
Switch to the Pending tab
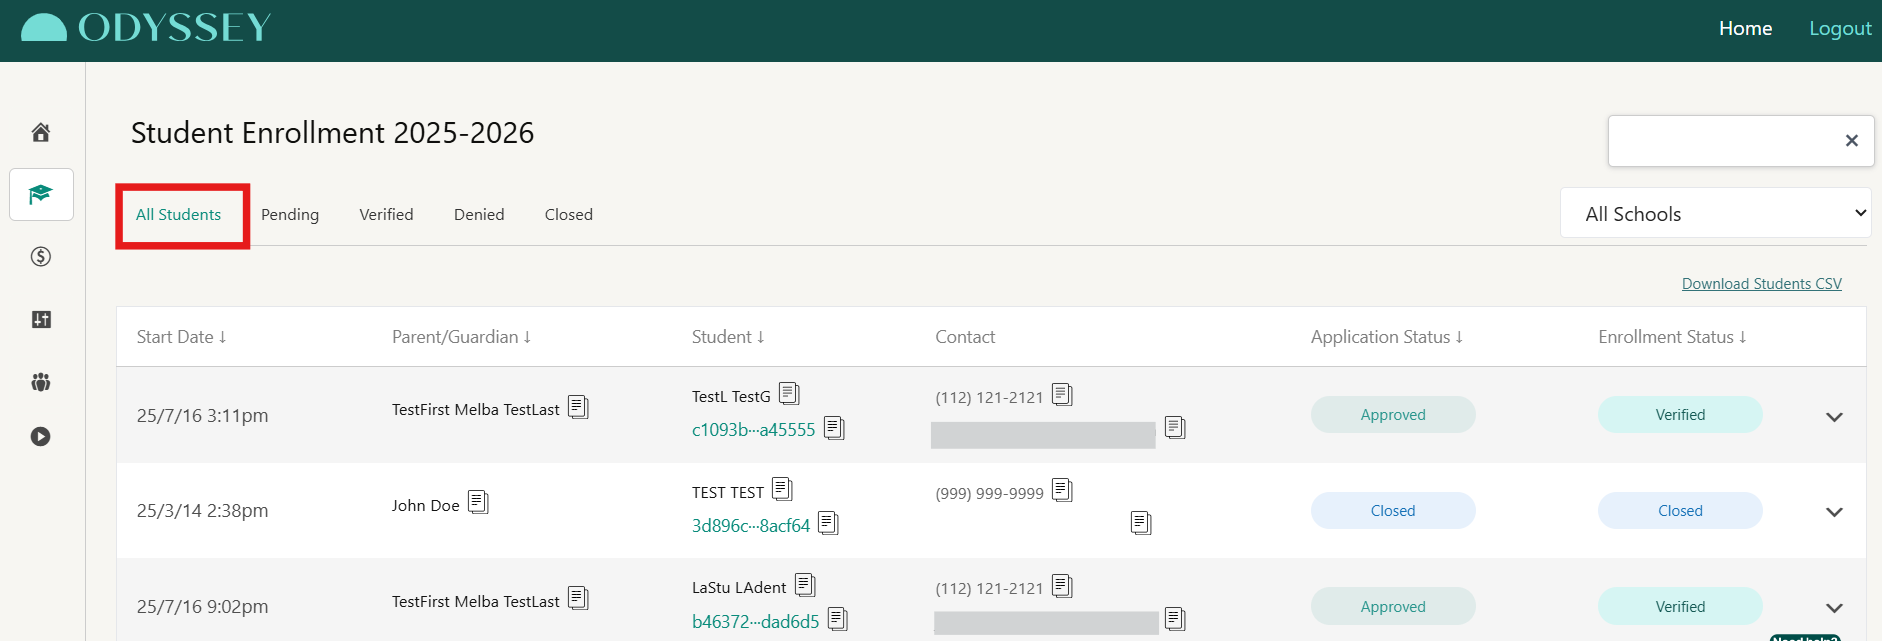[290, 214]
